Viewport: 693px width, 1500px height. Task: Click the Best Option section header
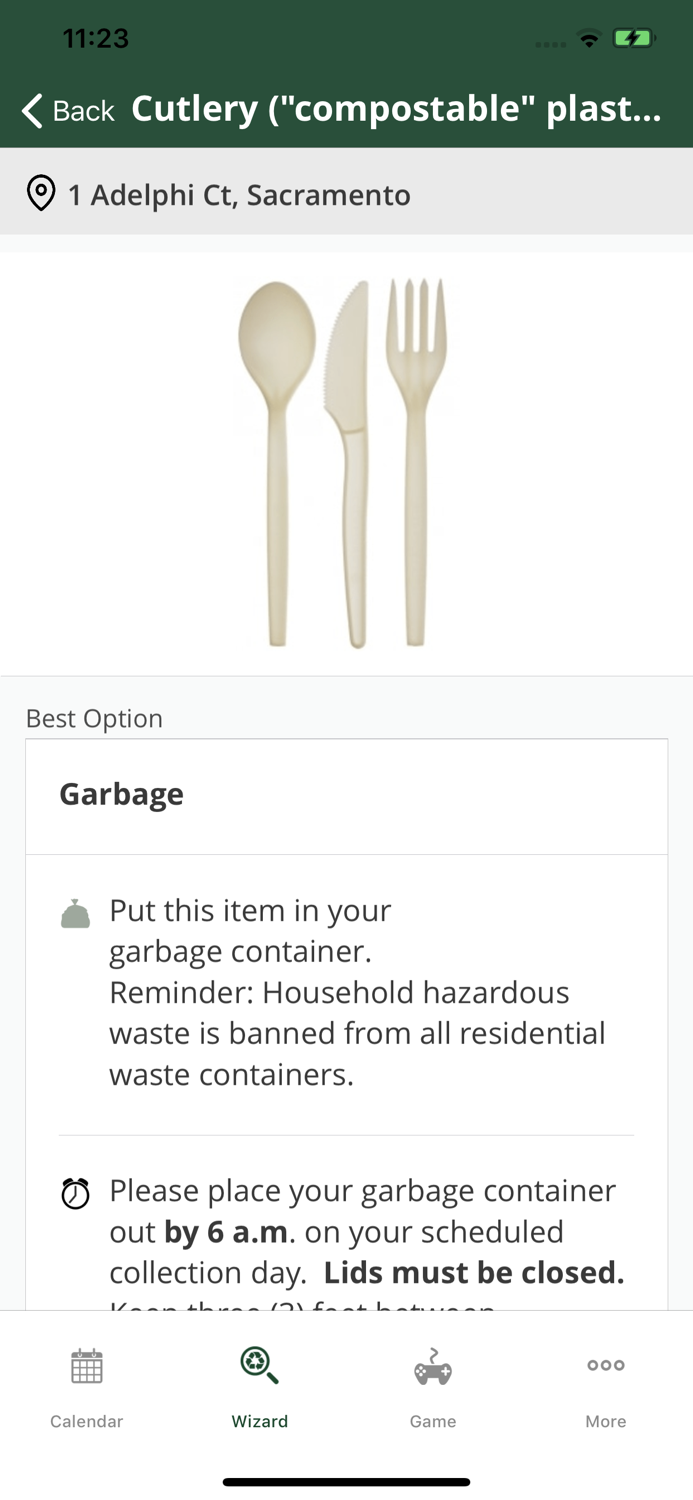[94, 718]
